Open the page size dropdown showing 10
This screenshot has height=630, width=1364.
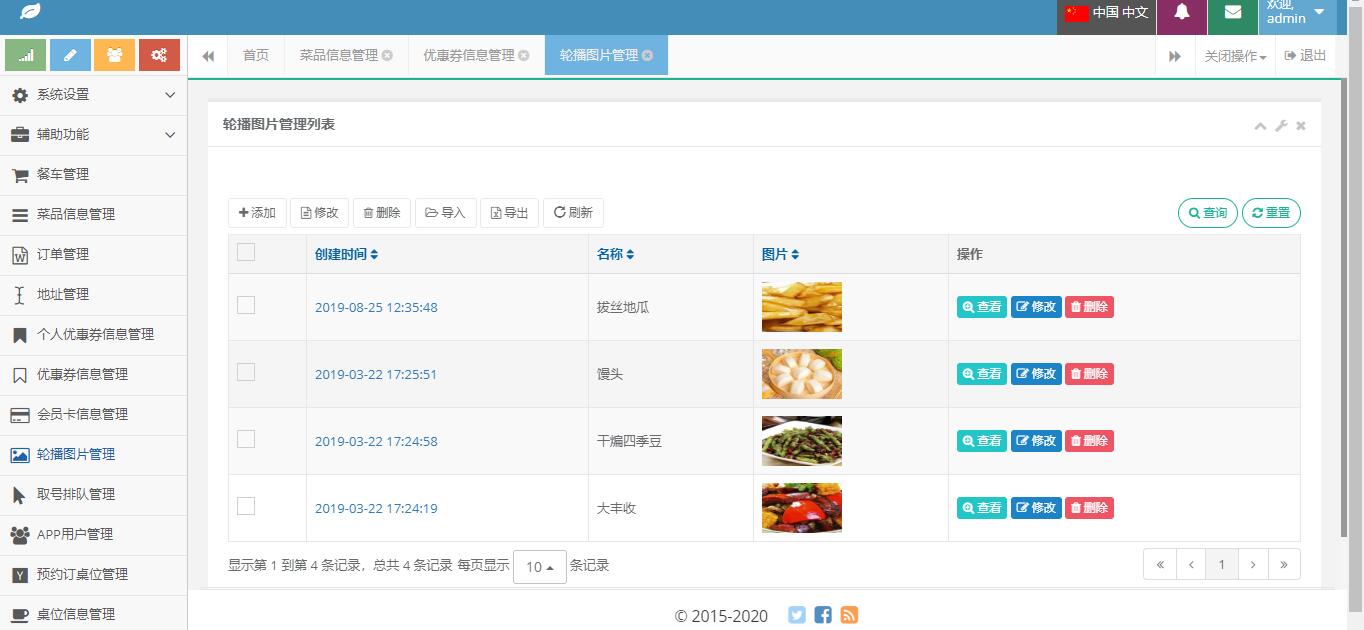(540, 567)
